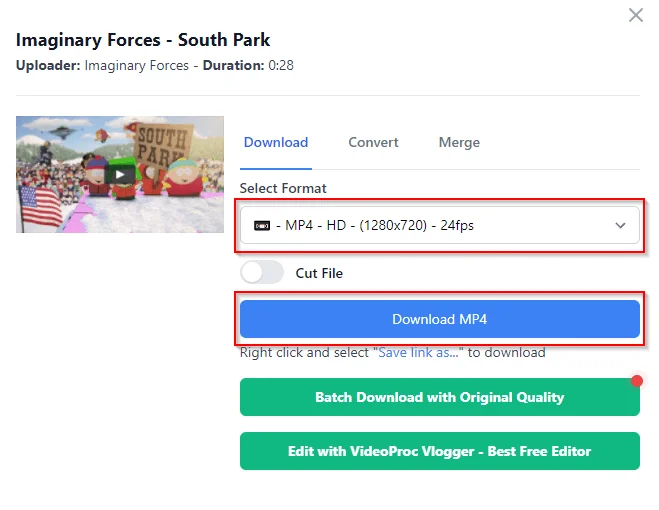Click the title "Imaginary Forces - South Park"
The image size is (659, 510).
tap(143, 40)
